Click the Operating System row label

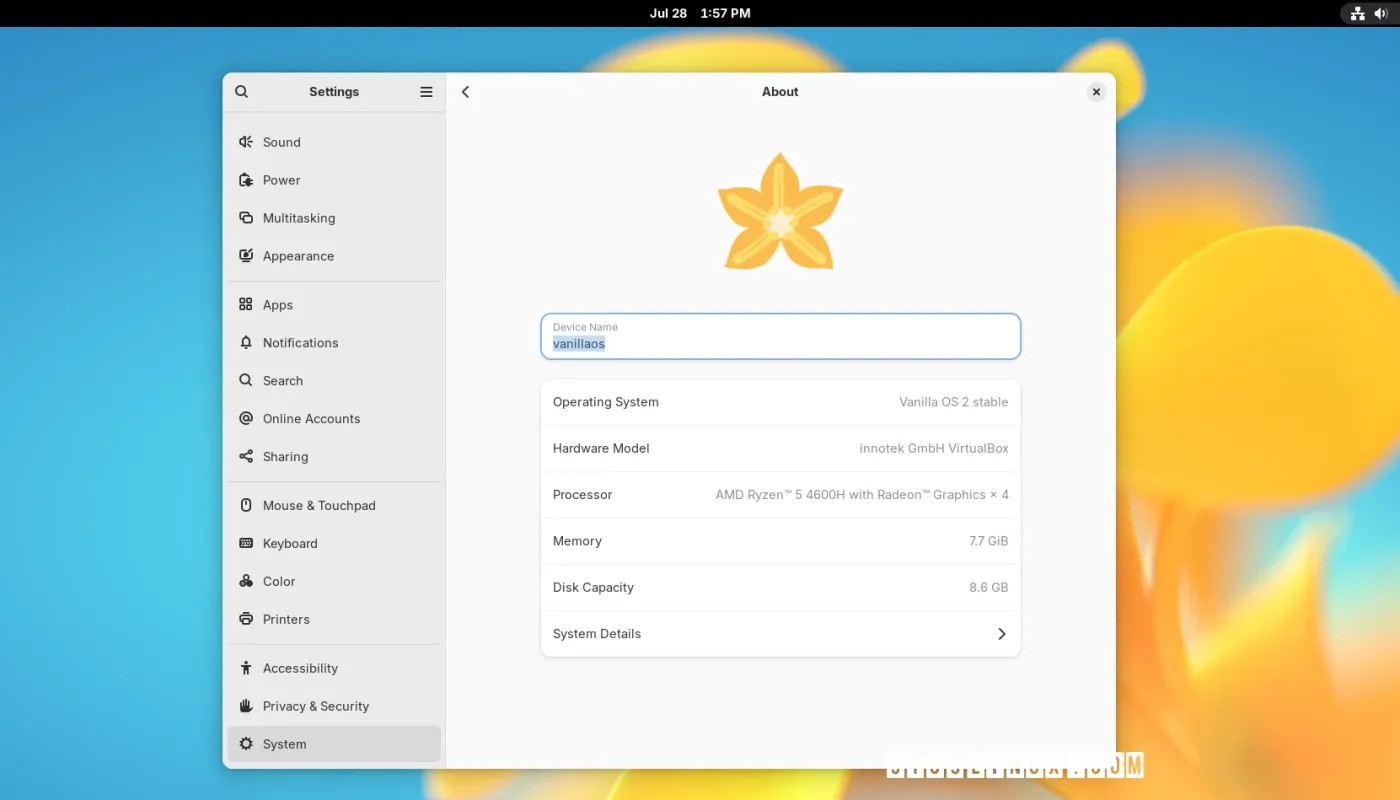pos(605,402)
